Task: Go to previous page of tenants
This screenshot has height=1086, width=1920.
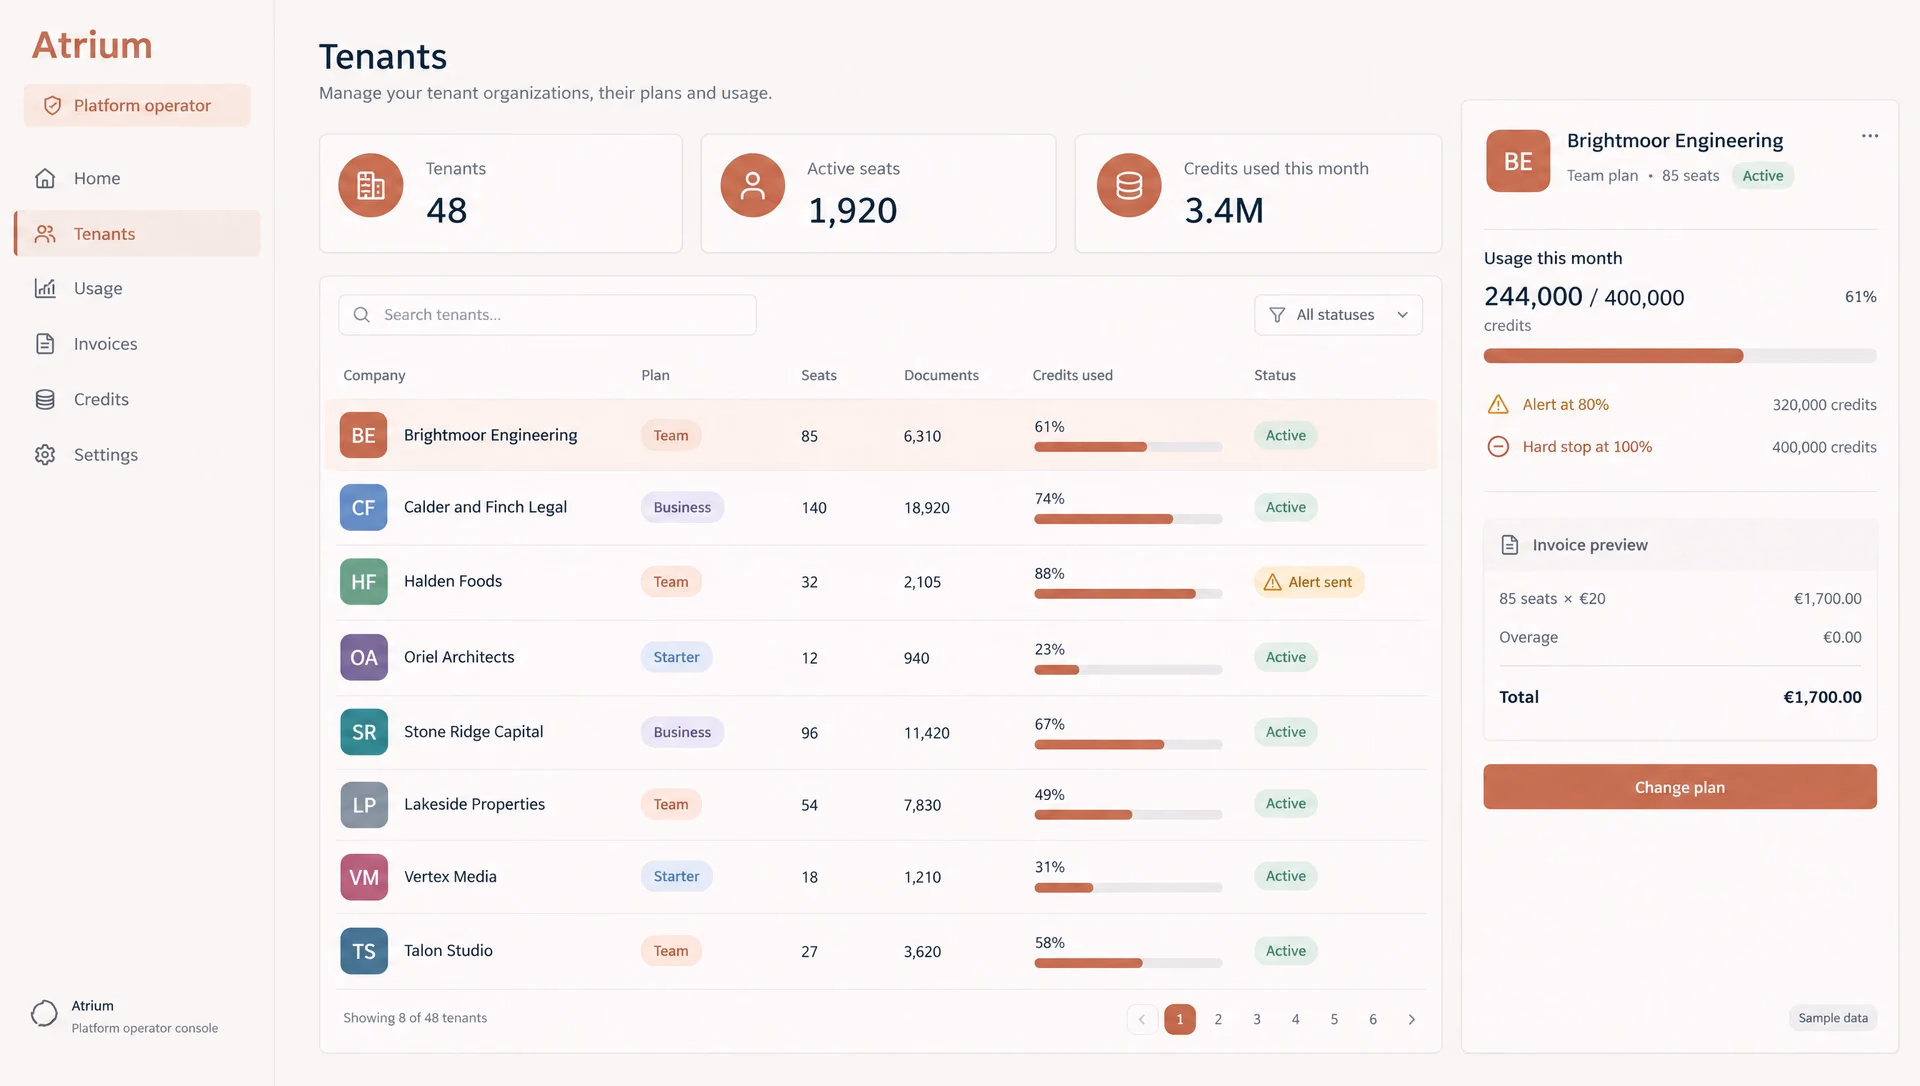Action: (x=1142, y=1020)
